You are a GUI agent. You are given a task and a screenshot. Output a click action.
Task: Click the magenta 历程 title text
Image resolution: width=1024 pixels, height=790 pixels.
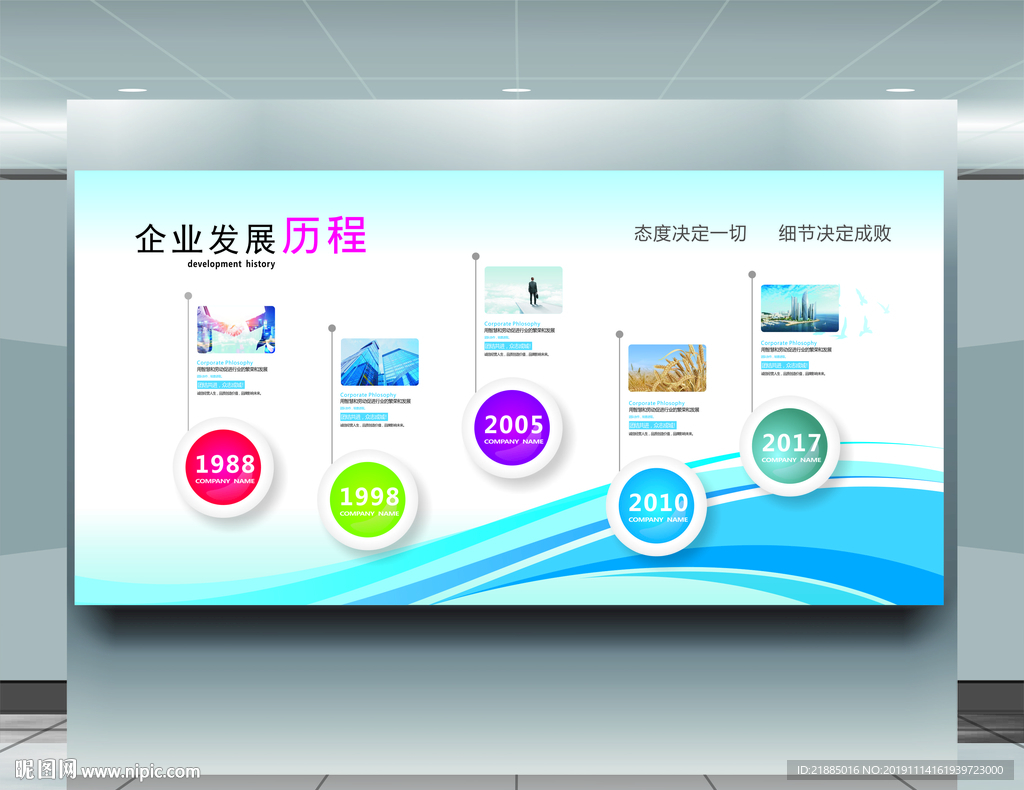(x=325, y=236)
